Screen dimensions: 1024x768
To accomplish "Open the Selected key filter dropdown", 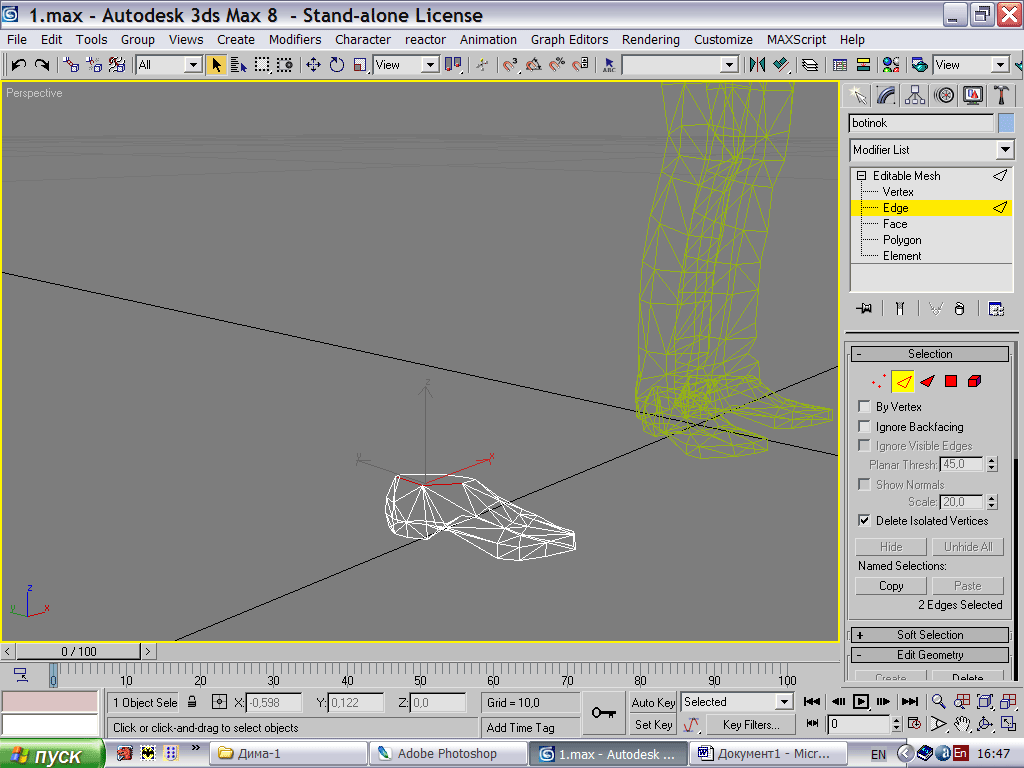I will 784,702.
